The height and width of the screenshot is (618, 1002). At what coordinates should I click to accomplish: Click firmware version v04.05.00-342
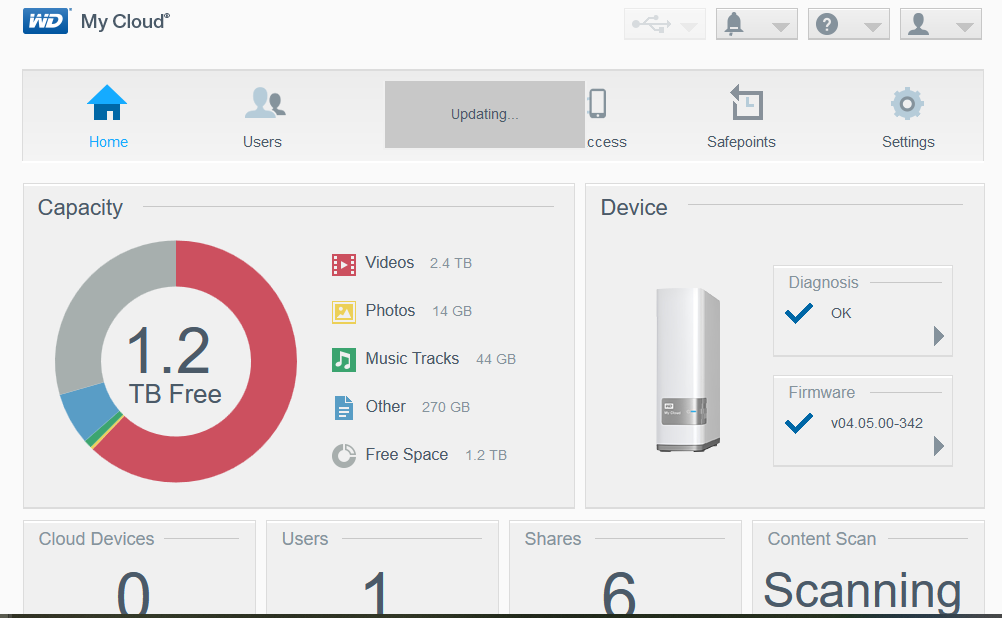pos(877,423)
